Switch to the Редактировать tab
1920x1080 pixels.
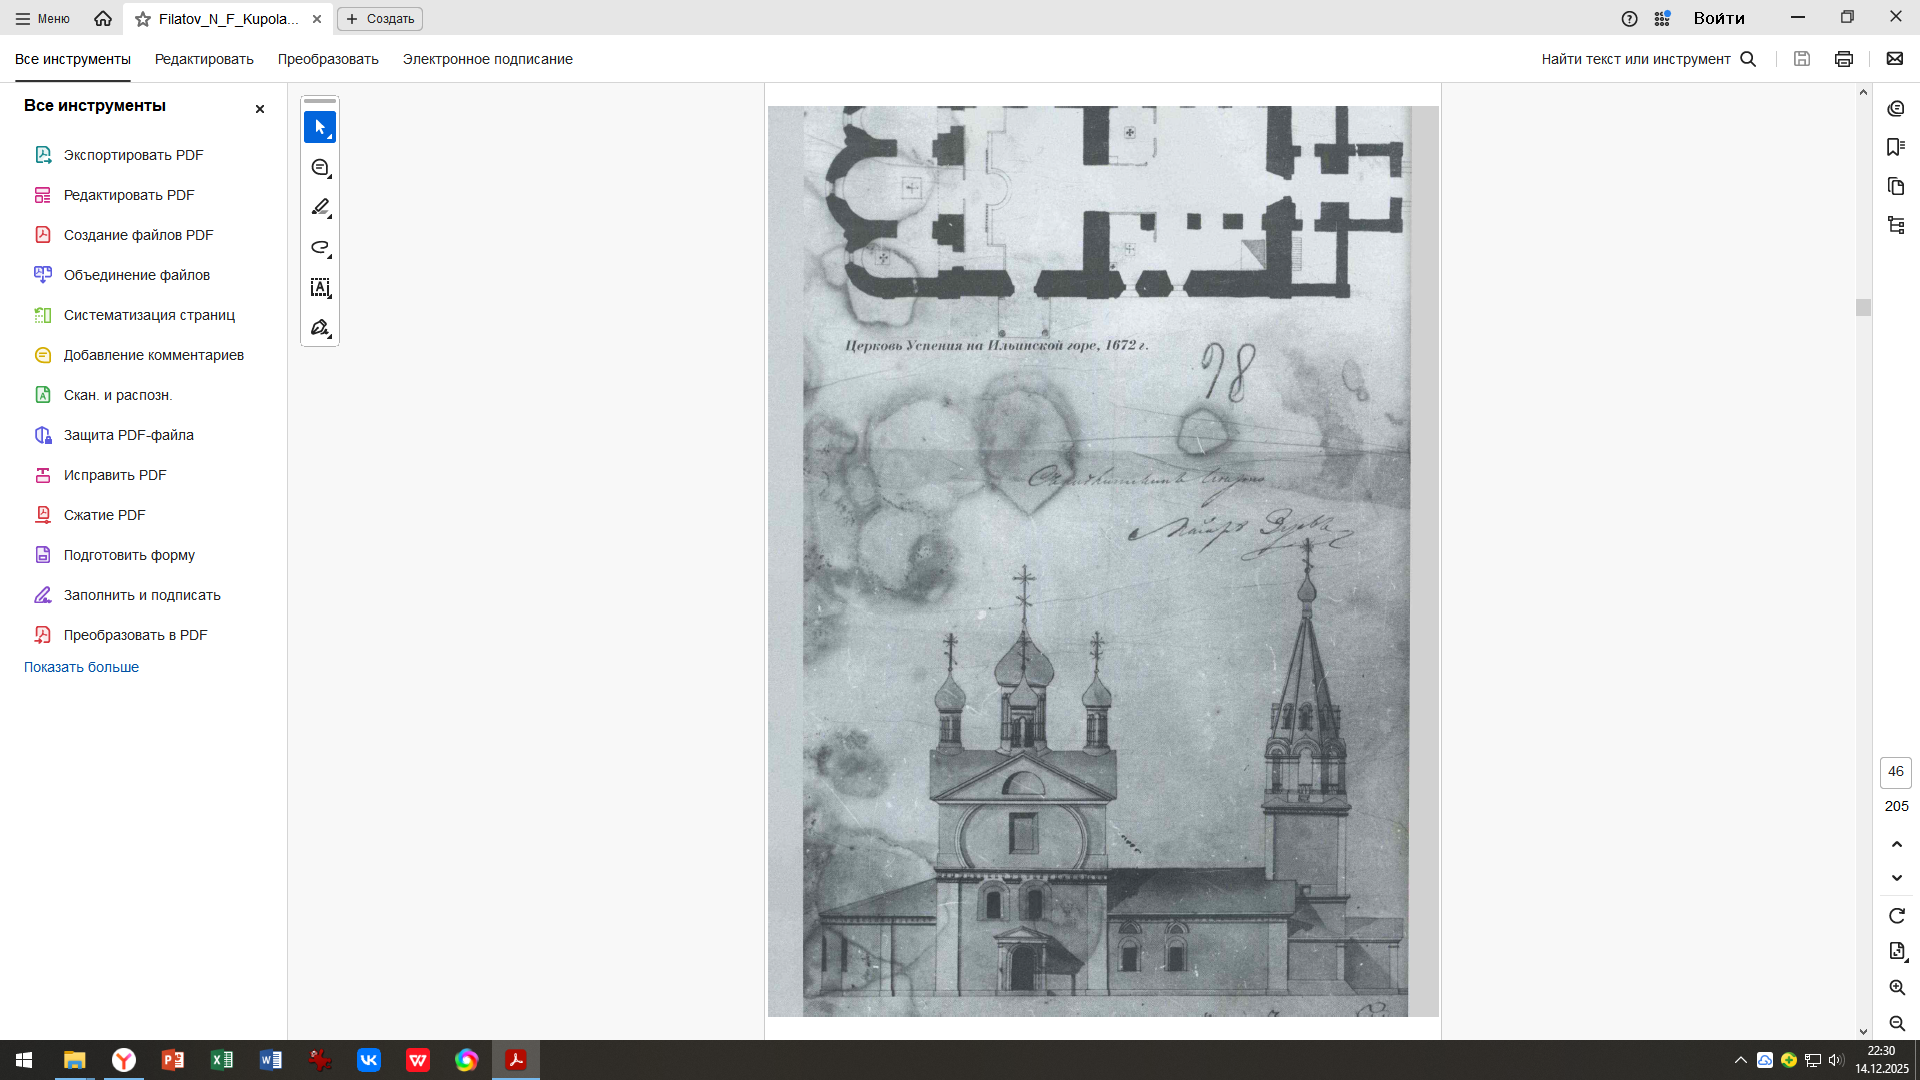point(204,59)
